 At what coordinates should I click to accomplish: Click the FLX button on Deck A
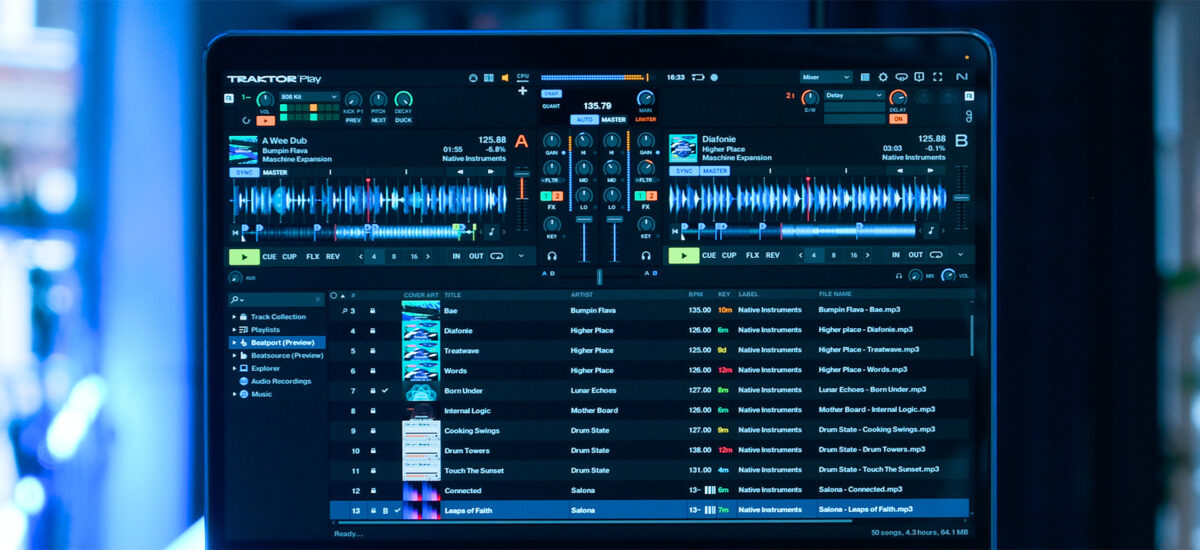point(313,256)
